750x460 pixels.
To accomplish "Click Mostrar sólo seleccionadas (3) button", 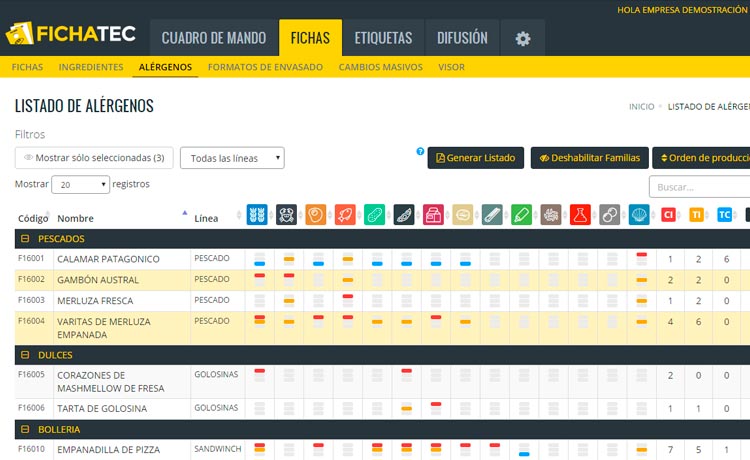I will [x=94, y=158].
